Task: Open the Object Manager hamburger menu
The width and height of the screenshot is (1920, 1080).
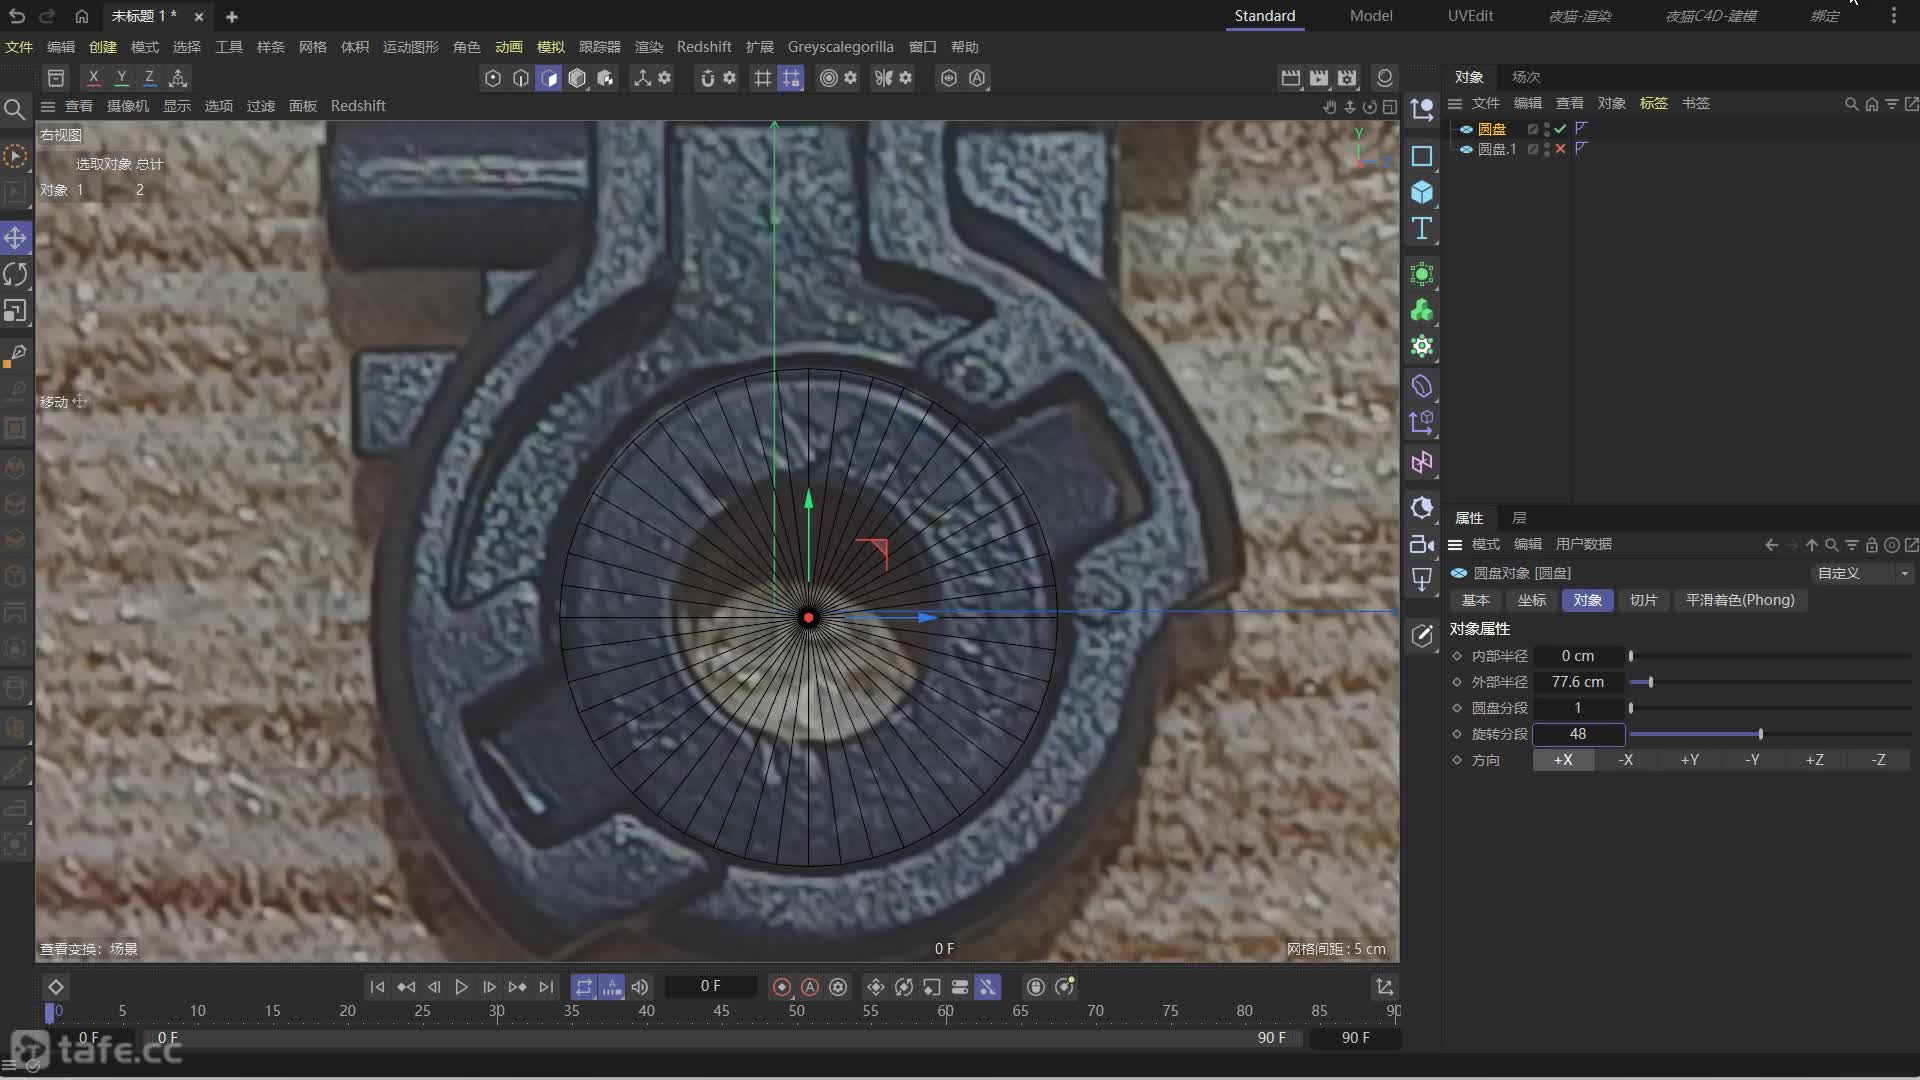Action: tap(1455, 103)
